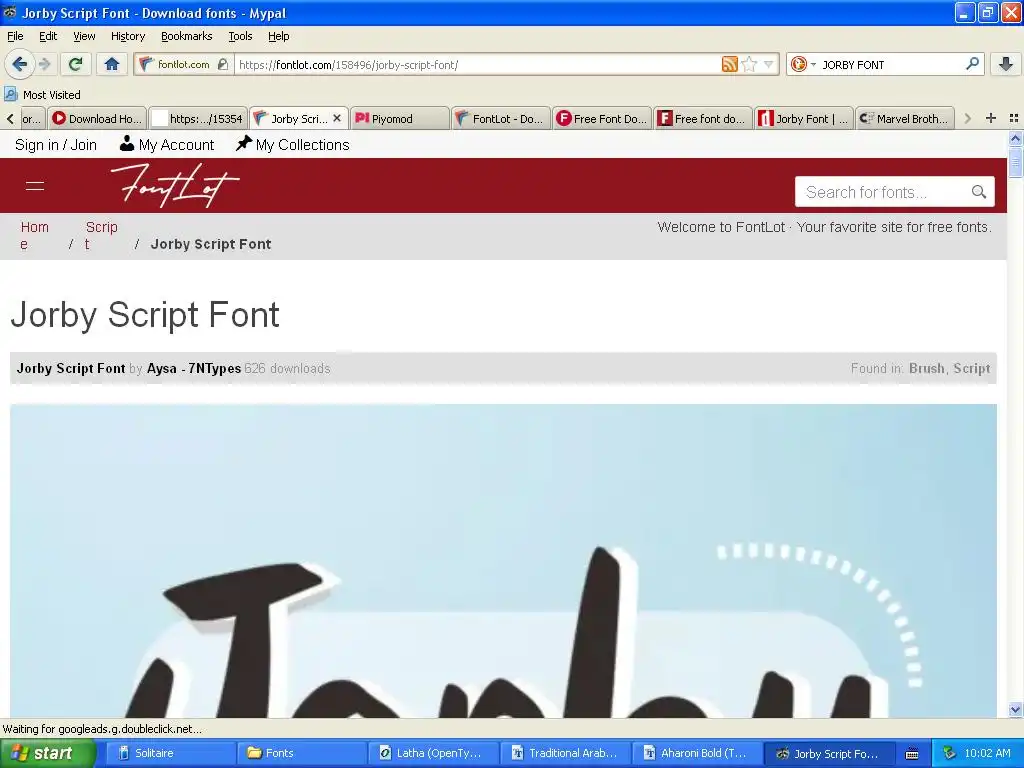Click the magnifier in browser search box

[972, 64]
